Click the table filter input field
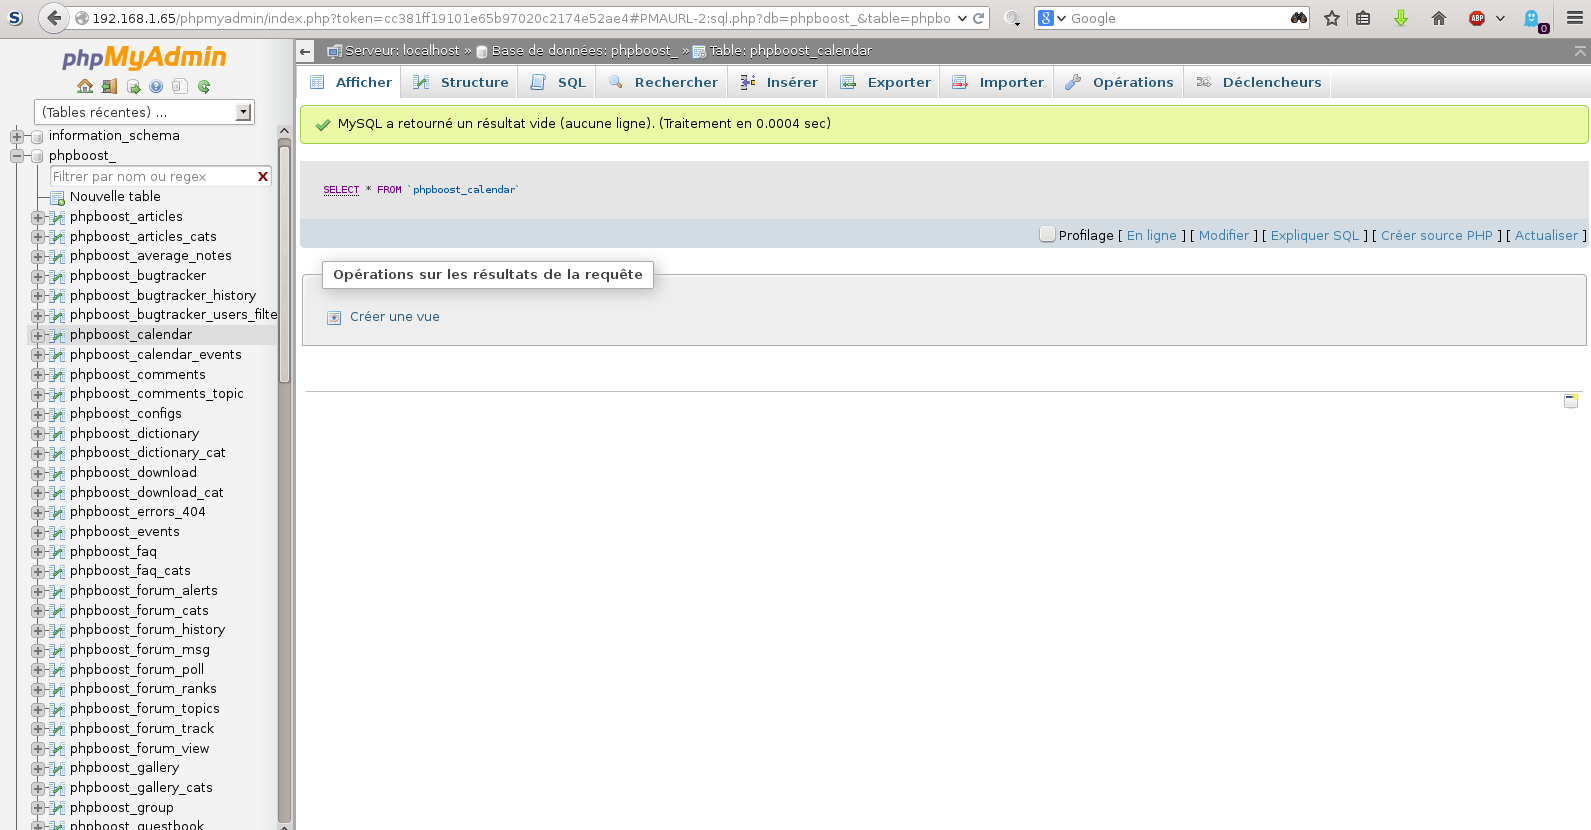 [x=150, y=177]
